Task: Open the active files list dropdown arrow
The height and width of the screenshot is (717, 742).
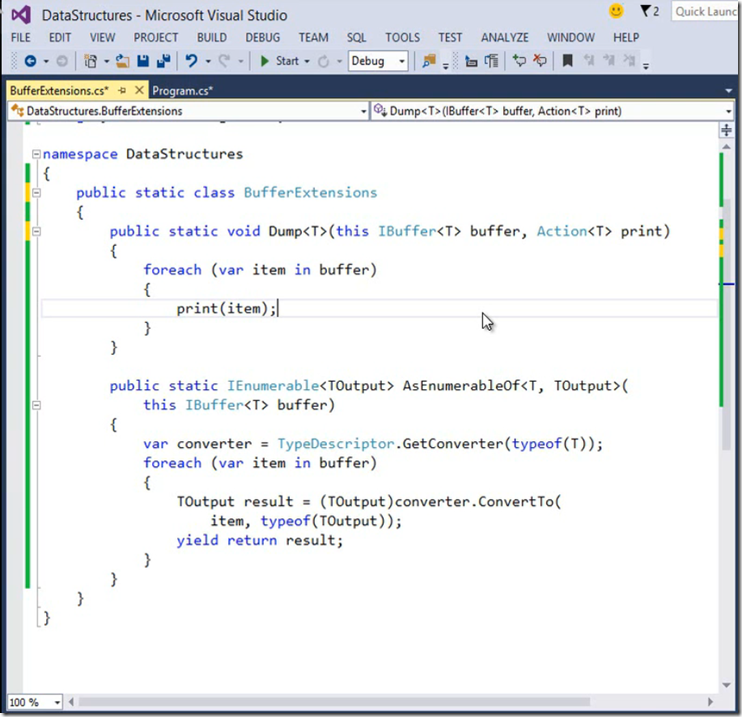Action: [728, 90]
